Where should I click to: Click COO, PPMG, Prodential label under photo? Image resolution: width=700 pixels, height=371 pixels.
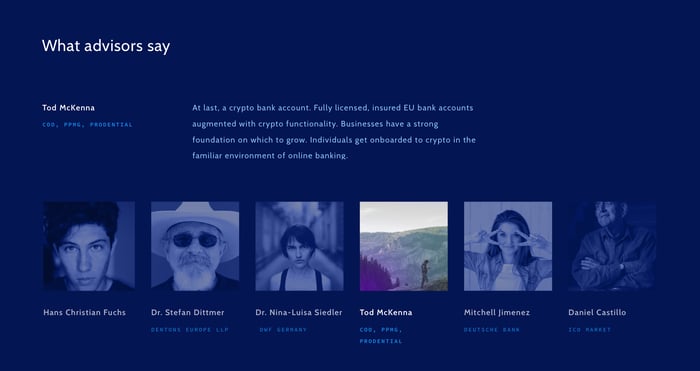381,335
